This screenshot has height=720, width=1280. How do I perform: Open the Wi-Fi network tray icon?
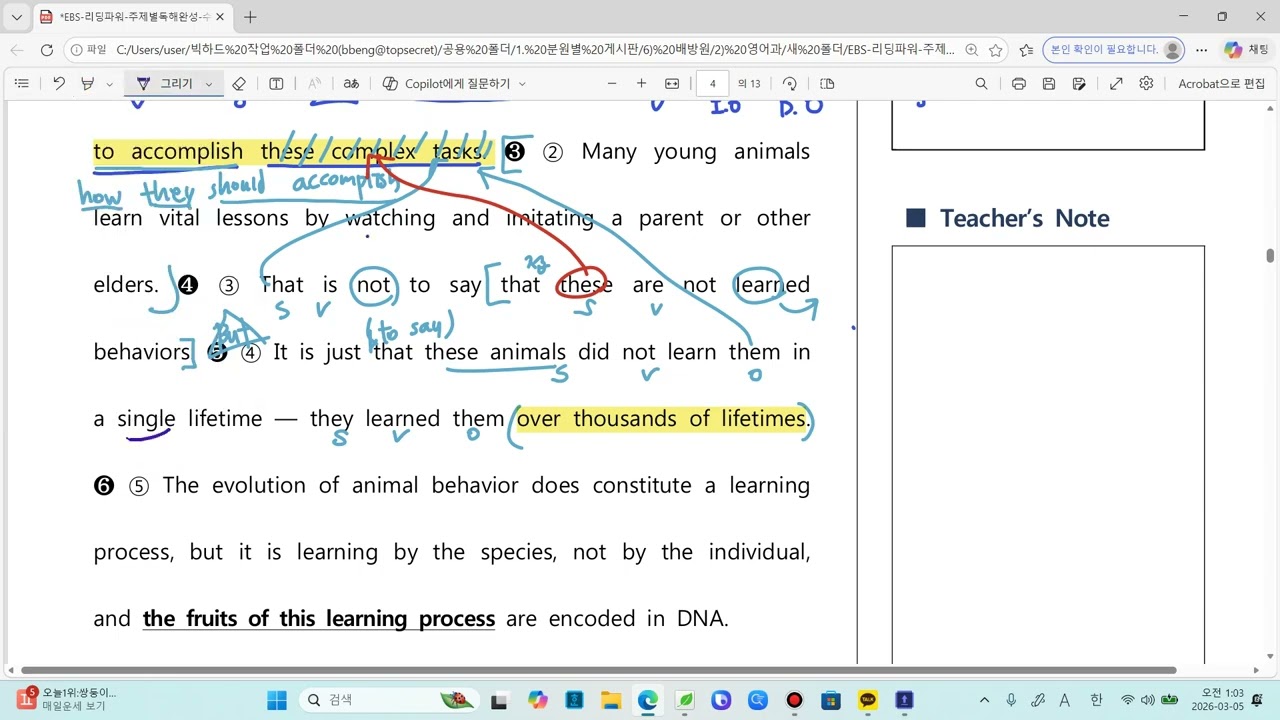click(x=1128, y=700)
